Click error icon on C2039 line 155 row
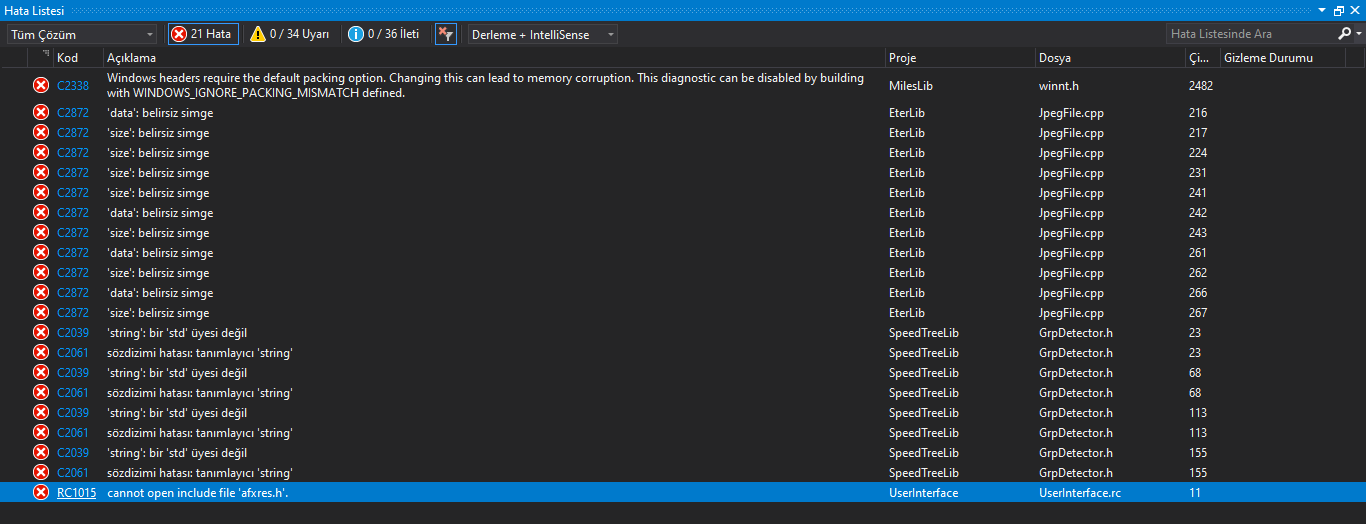Image resolution: width=1366 pixels, height=524 pixels. tap(41, 453)
